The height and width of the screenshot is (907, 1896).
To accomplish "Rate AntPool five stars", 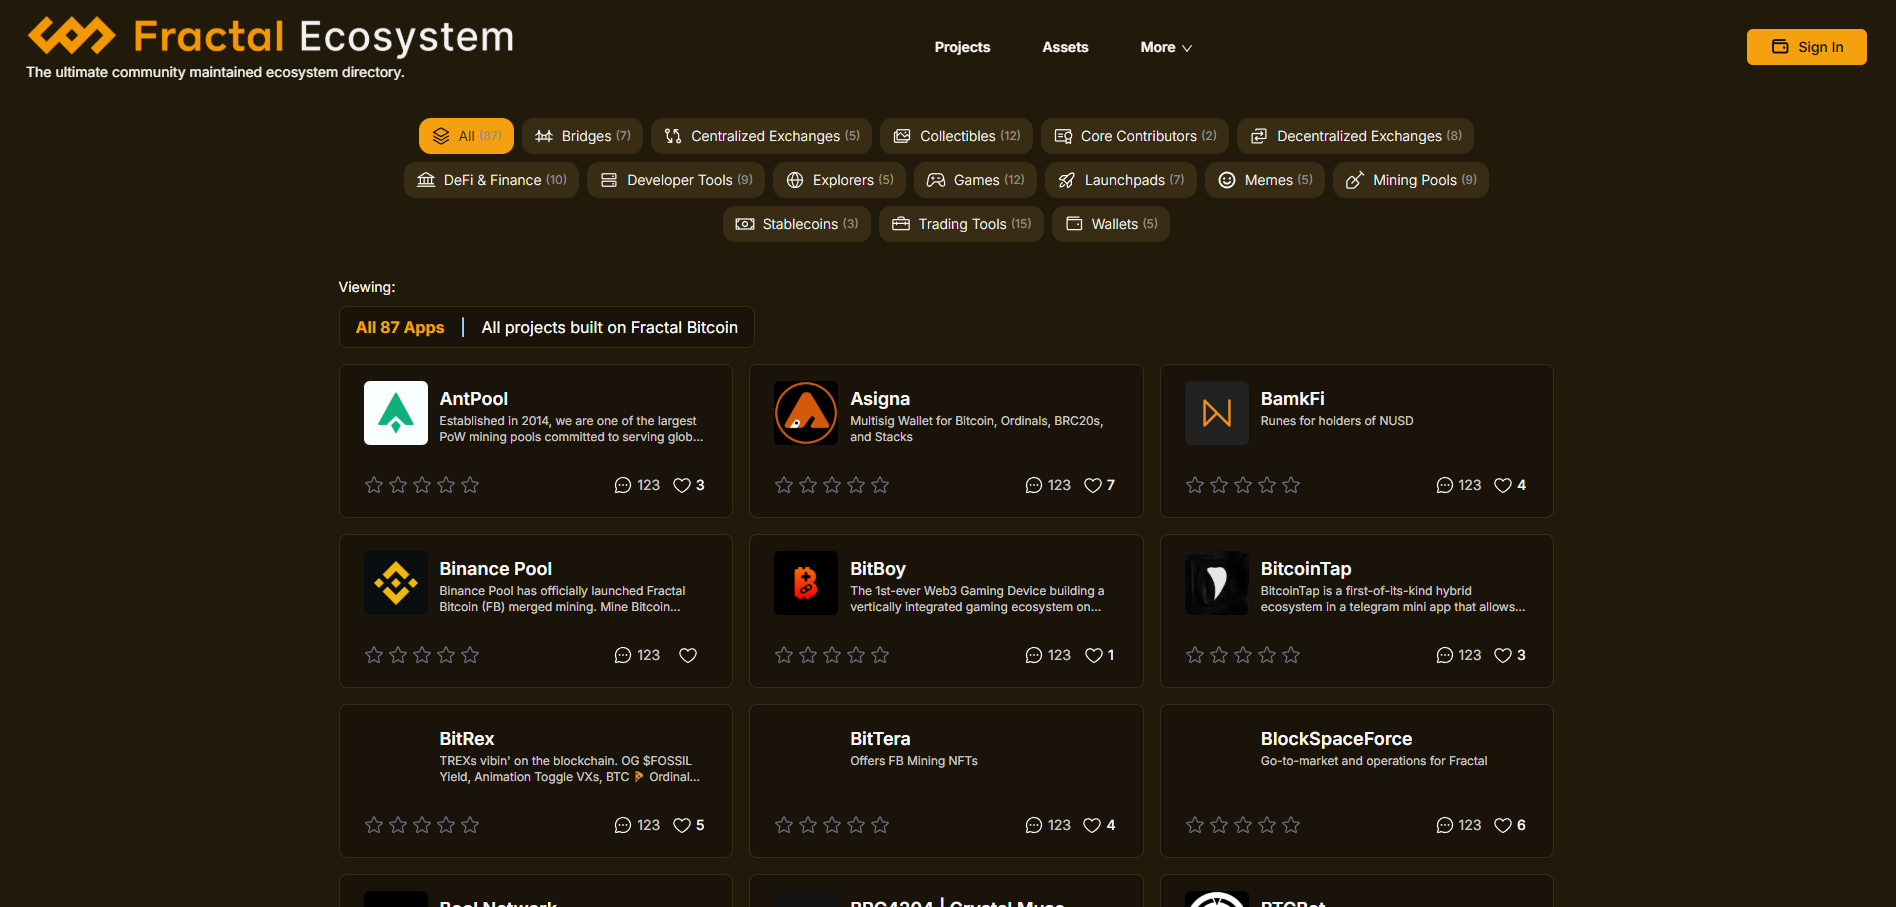I will coord(470,485).
